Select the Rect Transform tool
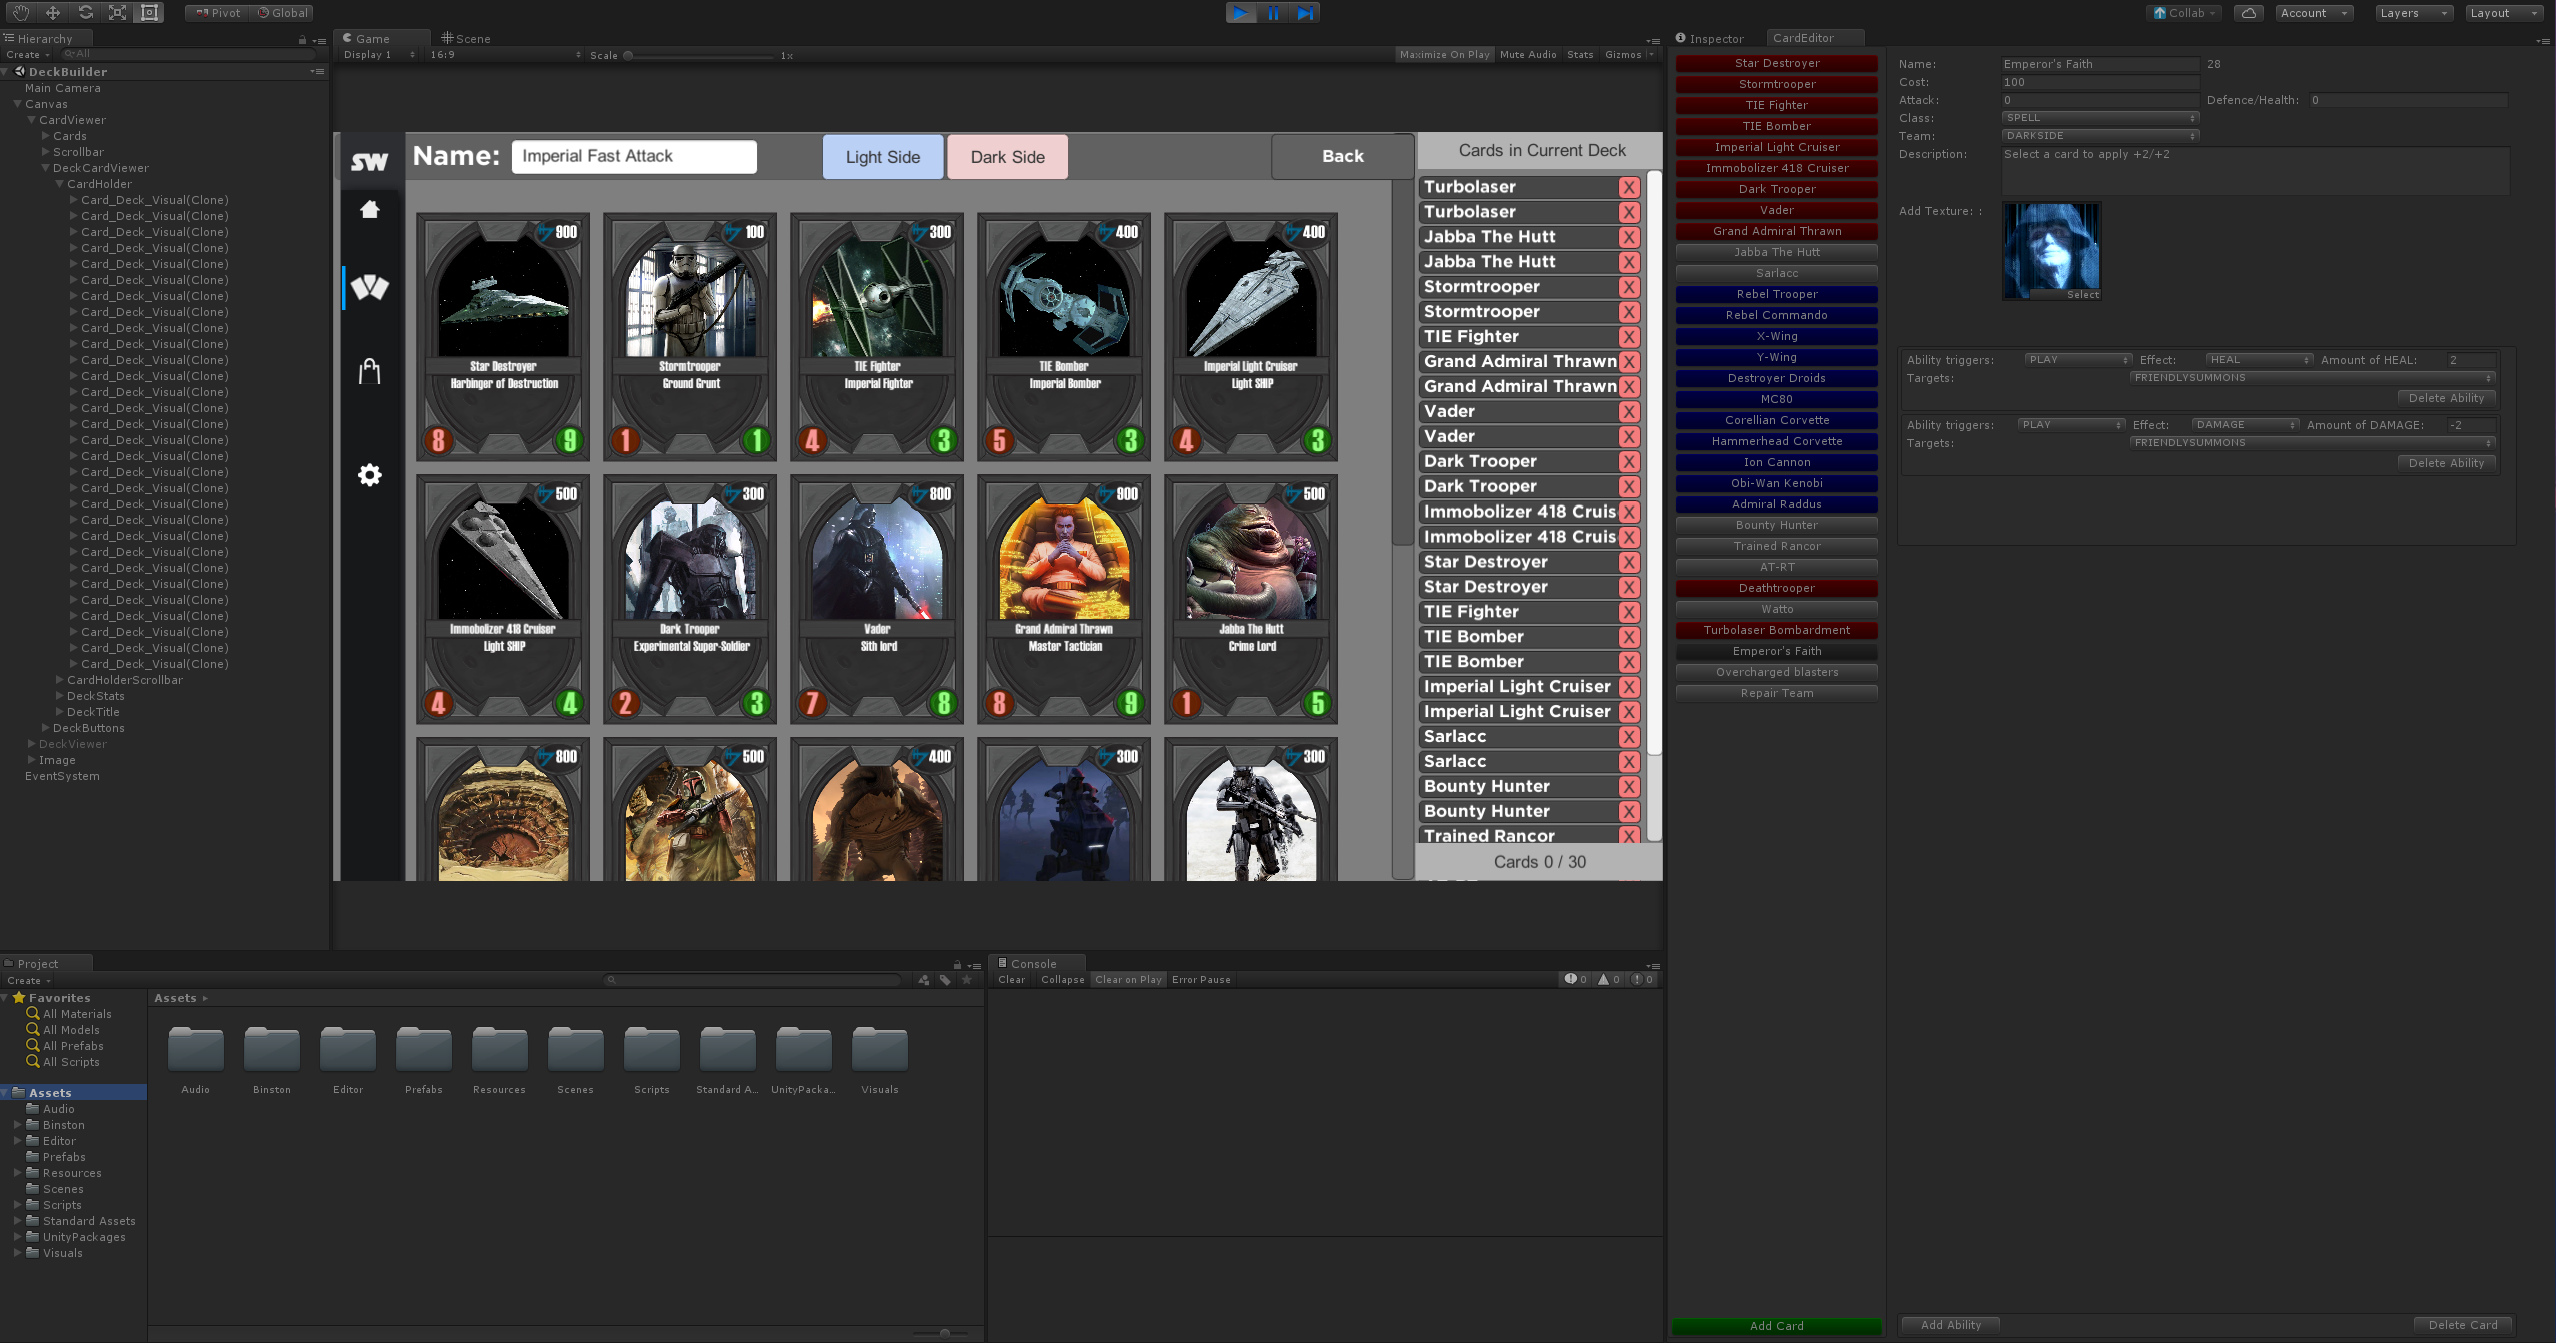 click(x=150, y=13)
